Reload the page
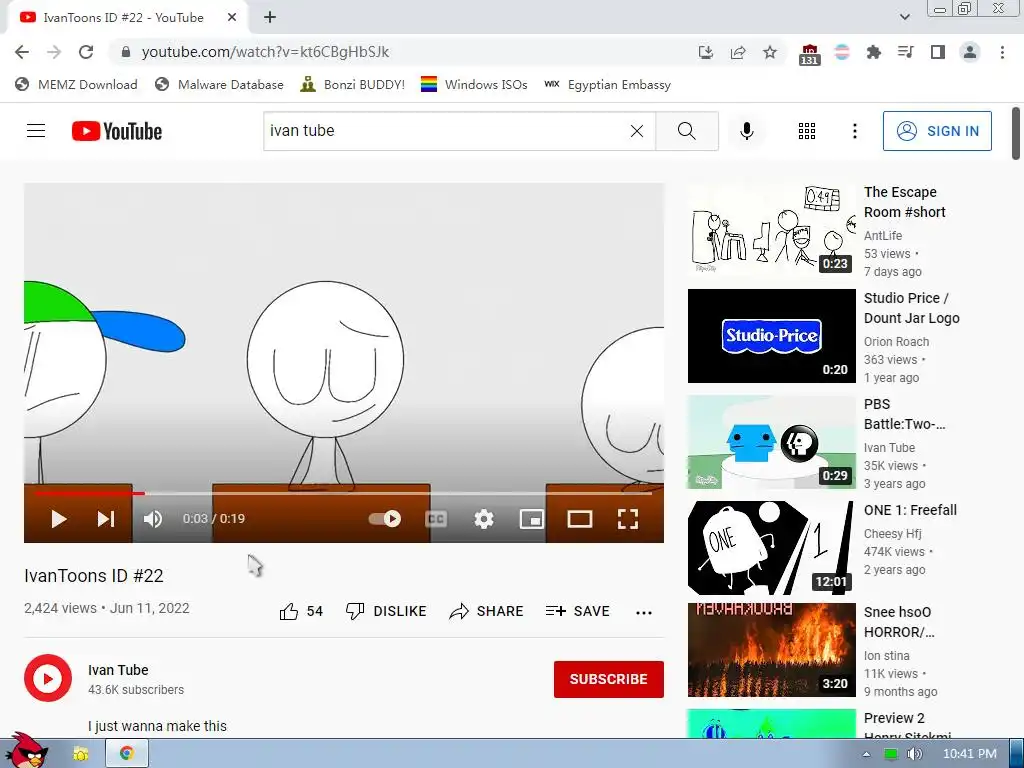Screen dimensions: 1024x768 tap(86, 52)
